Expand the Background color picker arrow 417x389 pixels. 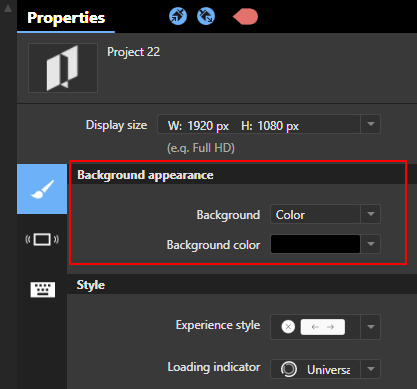pyautogui.click(x=371, y=244)
